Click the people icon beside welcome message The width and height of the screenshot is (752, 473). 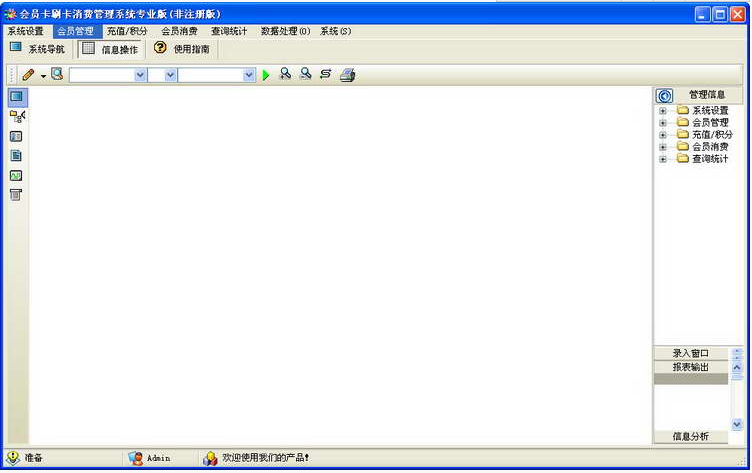point(210,458)
